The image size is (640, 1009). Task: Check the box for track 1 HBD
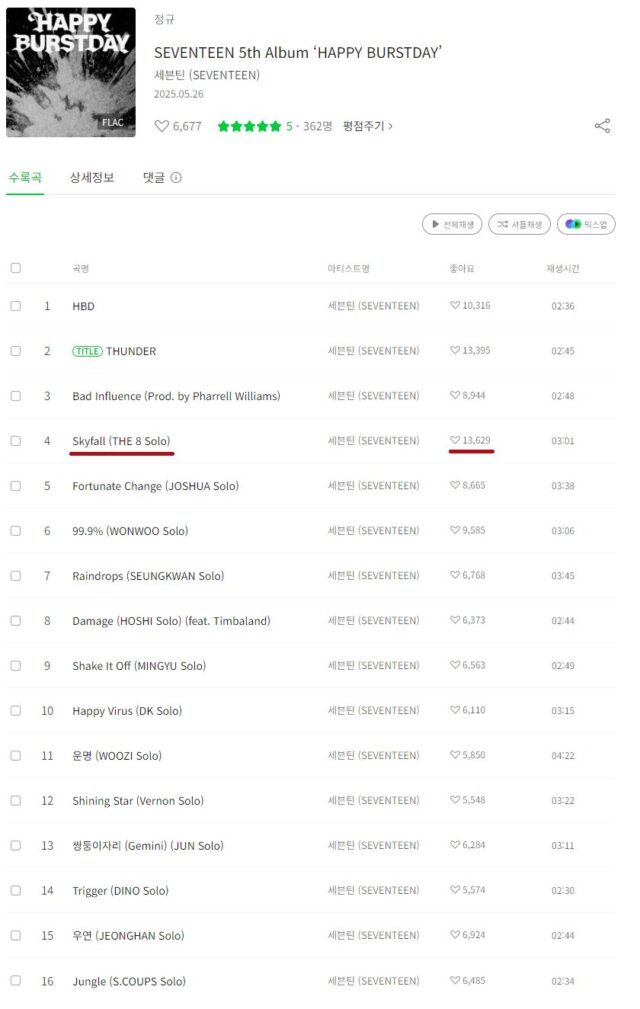coord(15,306)
